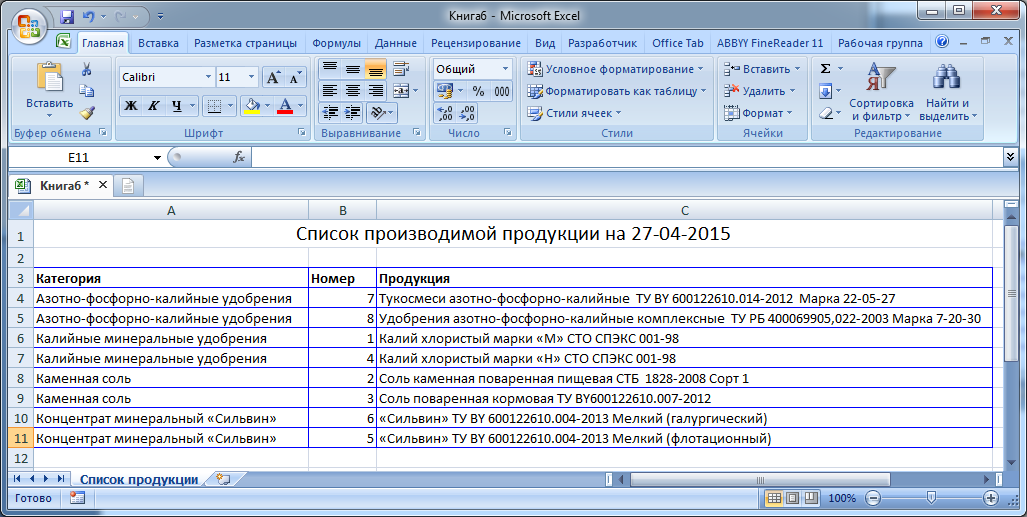
Task: Click the formula bar input field
Action: [x=626, y=157]
